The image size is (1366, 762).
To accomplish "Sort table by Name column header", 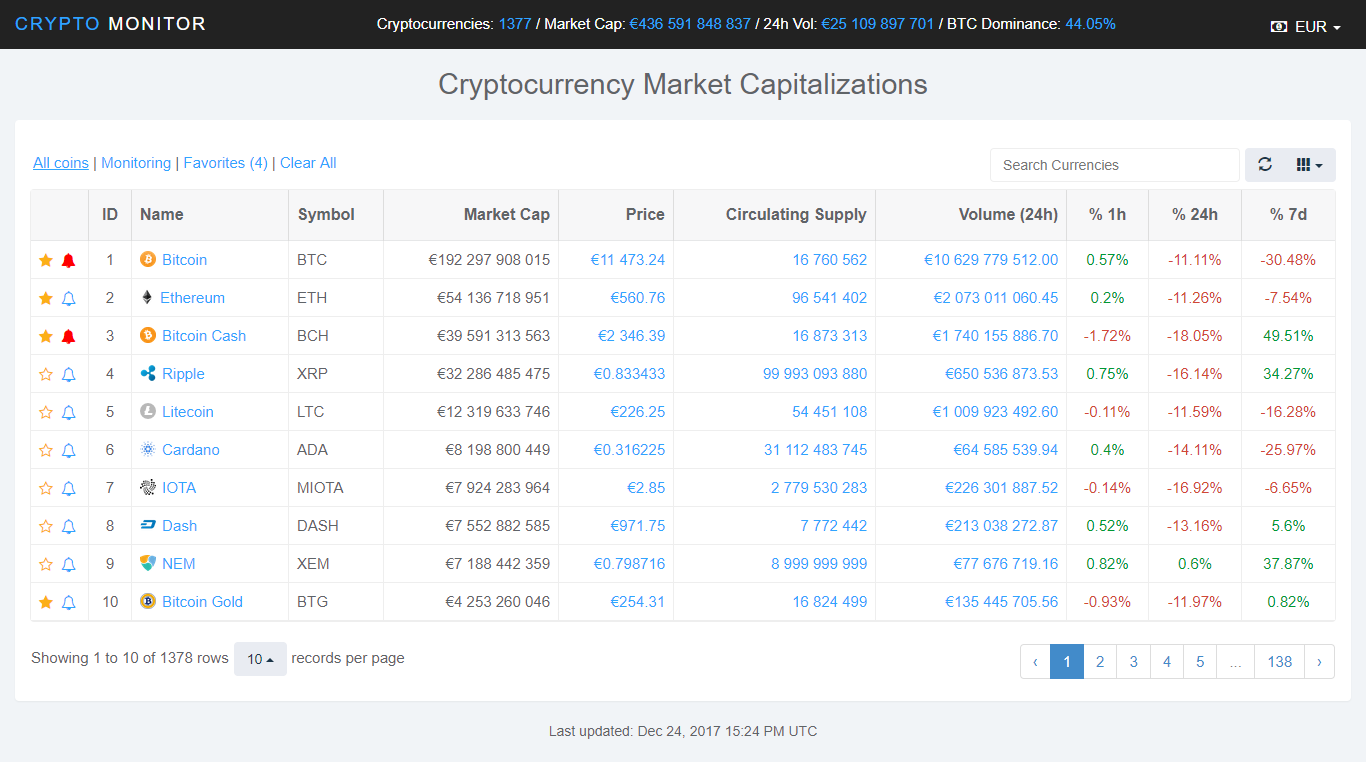I will (211, 215).
